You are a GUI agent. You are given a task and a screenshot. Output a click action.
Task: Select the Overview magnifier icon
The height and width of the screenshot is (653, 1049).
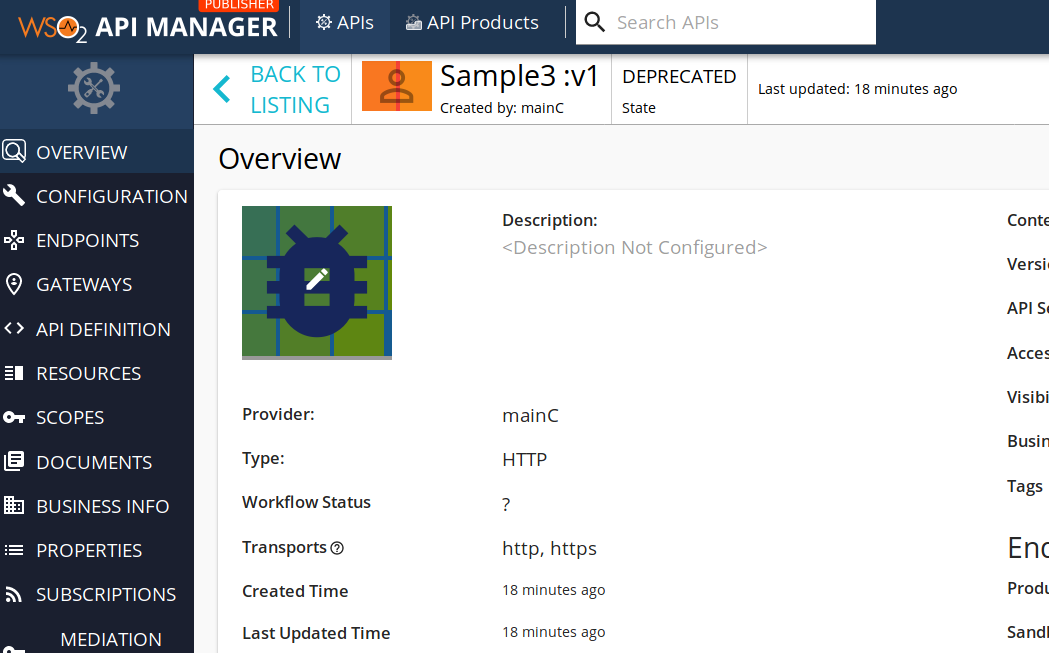pos(15,151)
